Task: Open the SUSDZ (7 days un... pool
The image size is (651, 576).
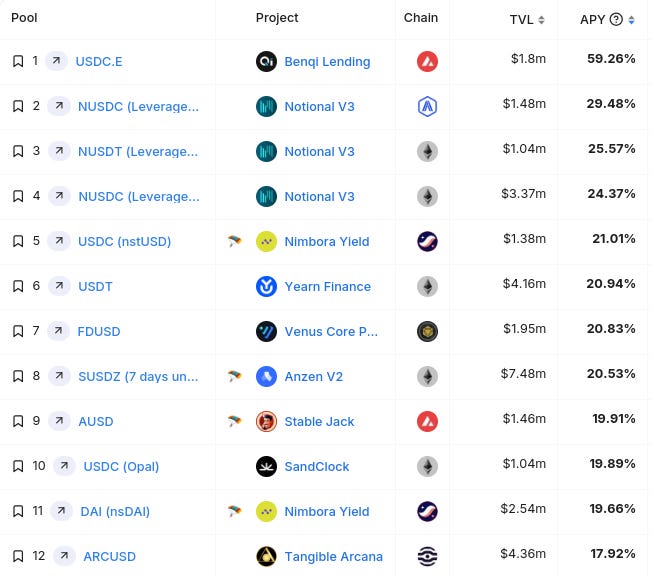Action: 138,377
